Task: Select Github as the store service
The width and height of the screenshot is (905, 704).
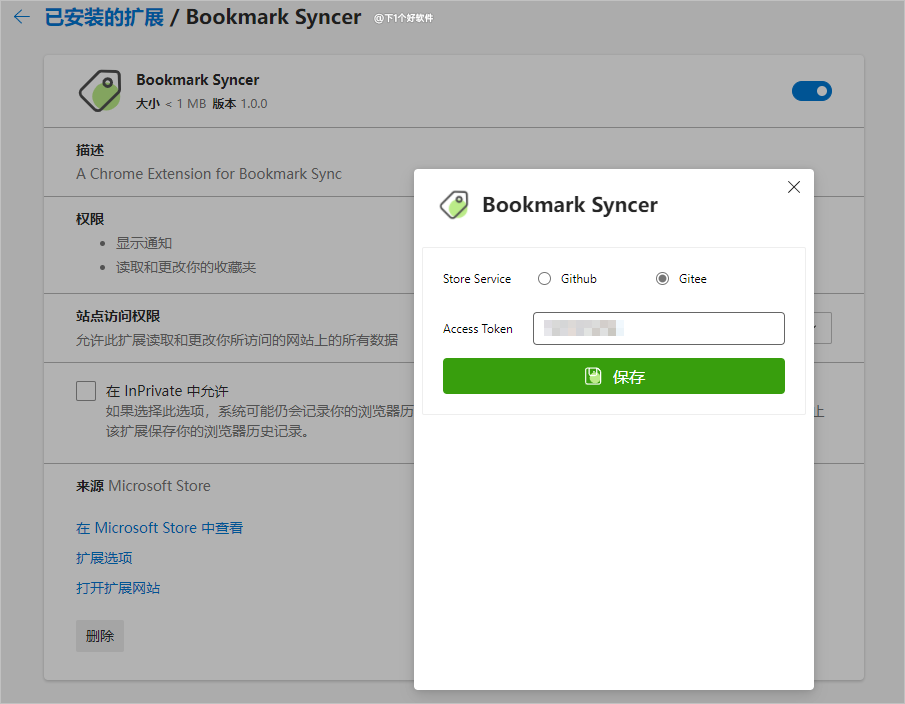Action: (544, 279)
